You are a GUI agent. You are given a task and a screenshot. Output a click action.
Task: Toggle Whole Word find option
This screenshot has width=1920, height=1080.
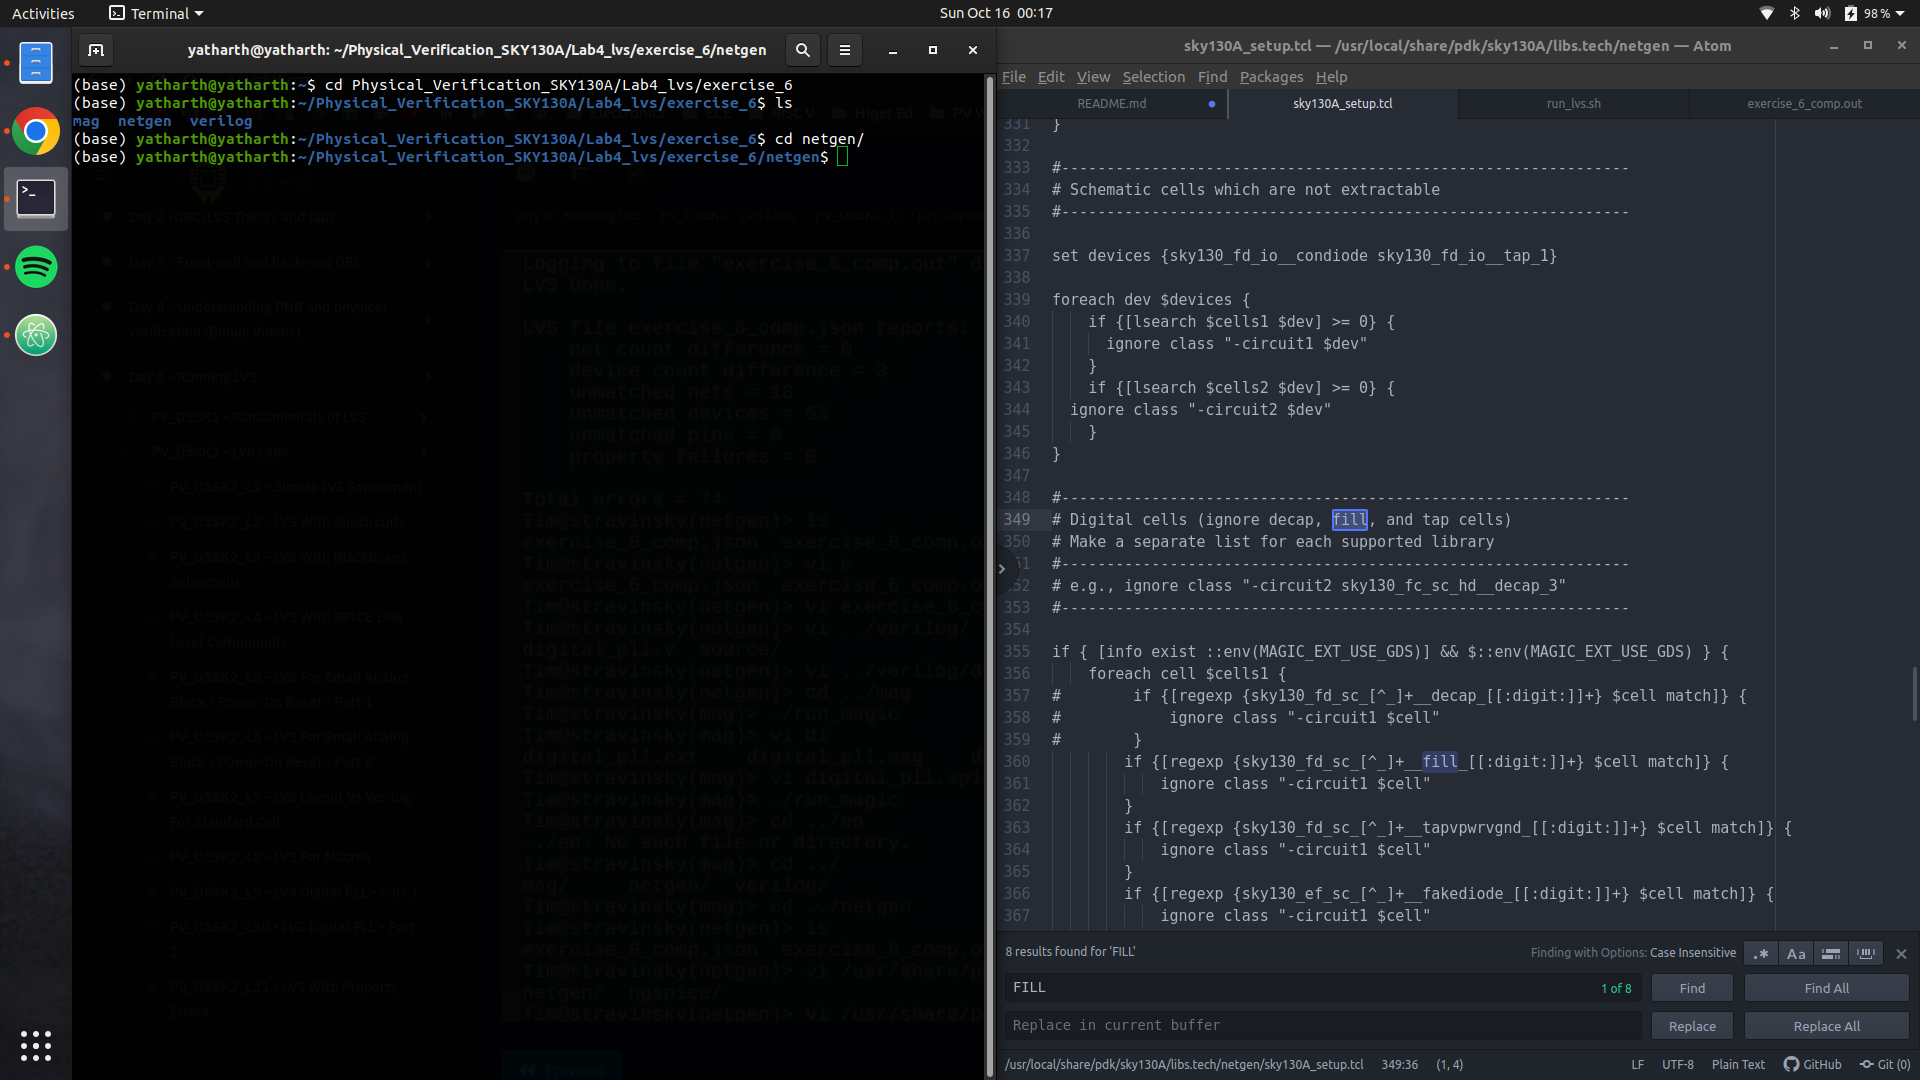click(x=1866, y=953)
